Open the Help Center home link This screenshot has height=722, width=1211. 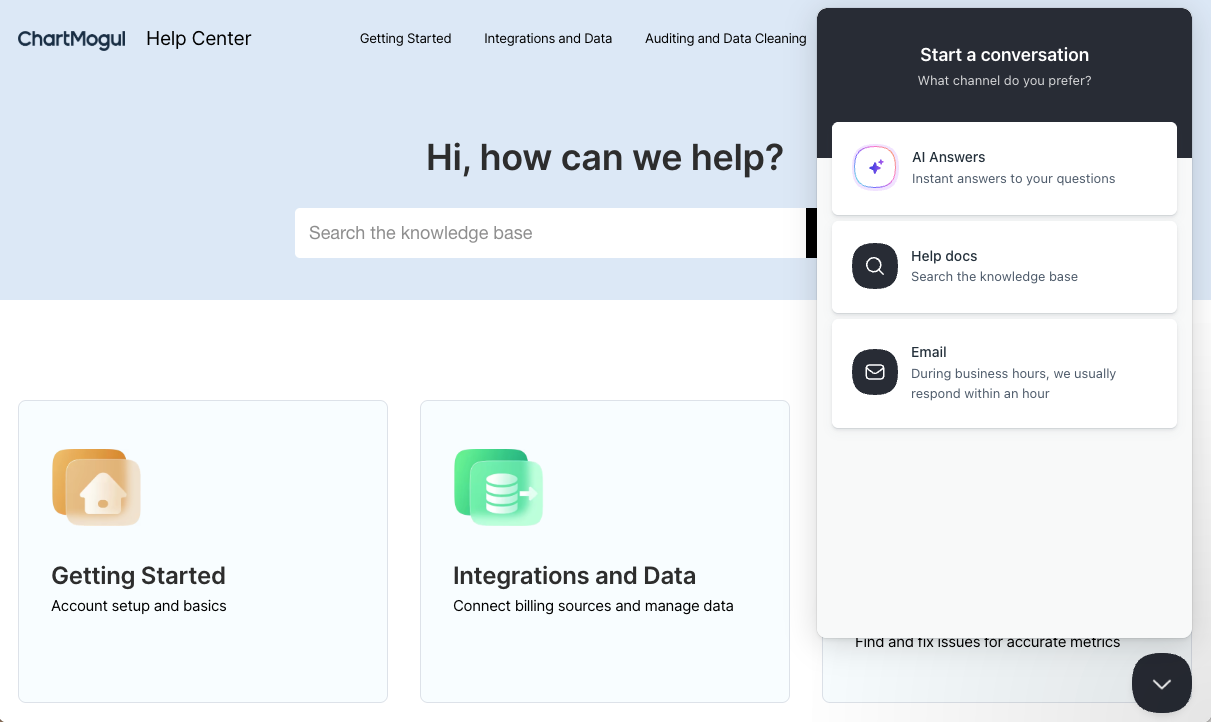coord(198,39)
